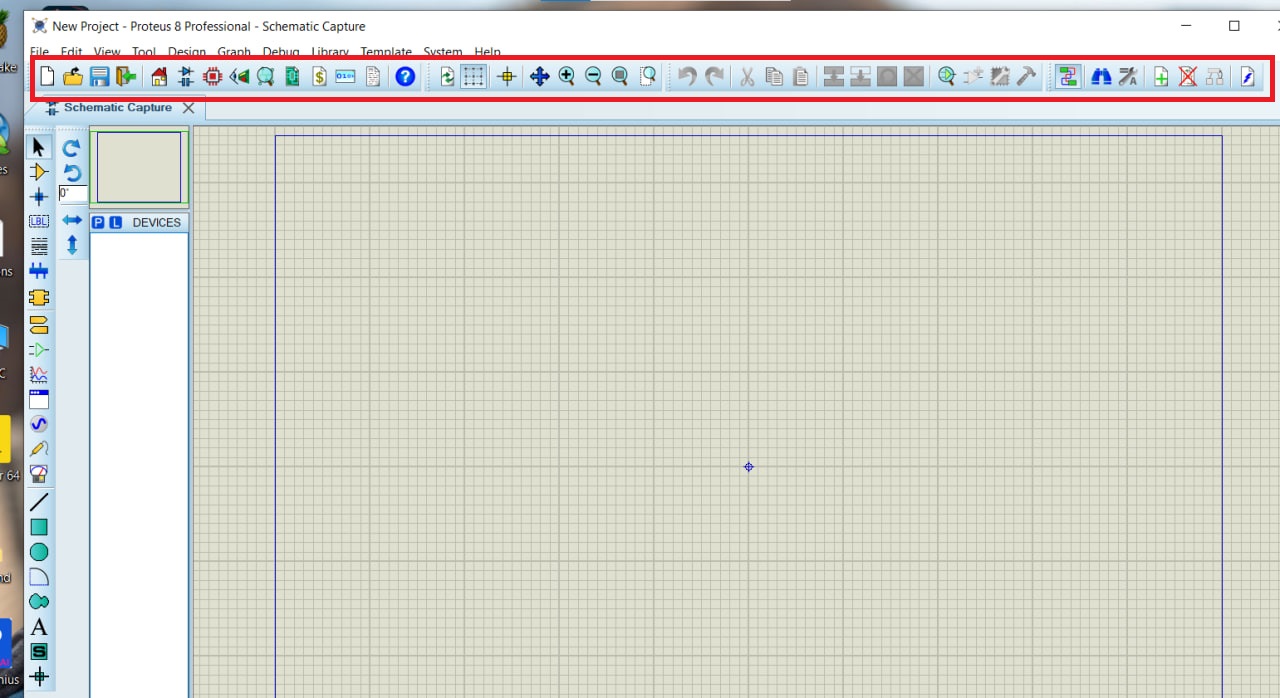Switch to the Schematic Capture tab
The image size is (1280, 698).
[x=117, y=108]
